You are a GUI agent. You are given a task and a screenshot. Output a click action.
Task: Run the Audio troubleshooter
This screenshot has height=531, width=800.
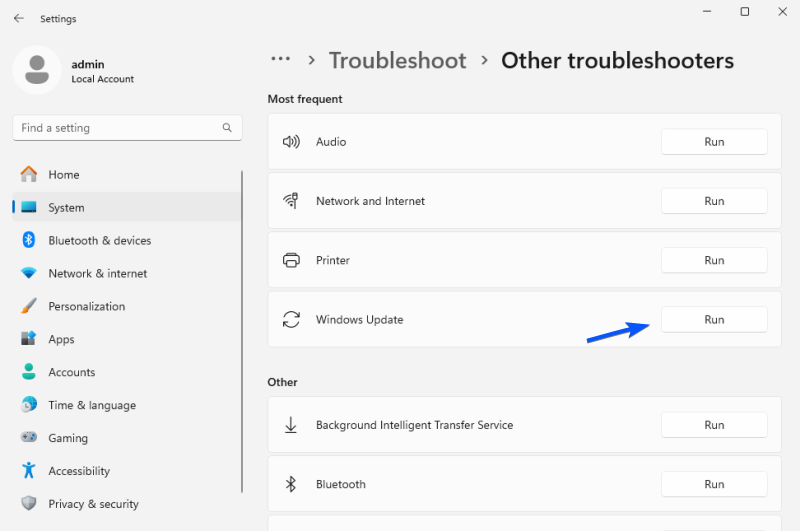714,142
